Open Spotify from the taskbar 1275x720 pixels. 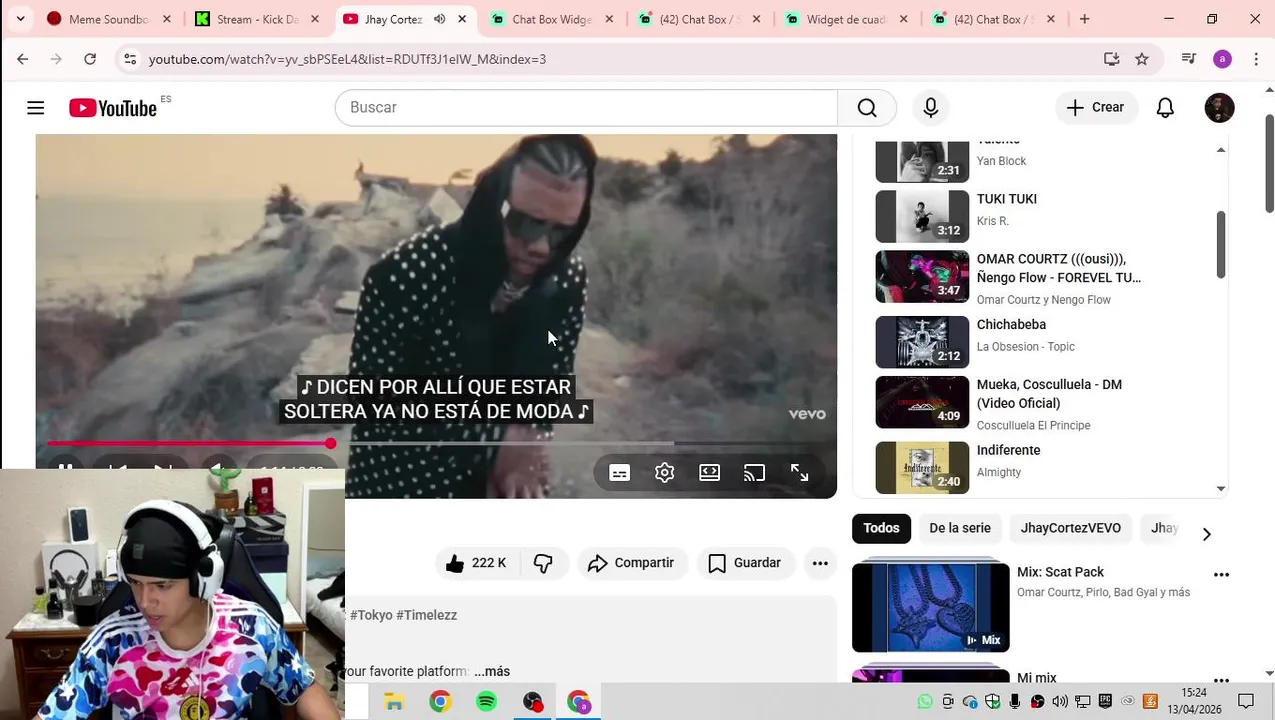tap(486, 702)
